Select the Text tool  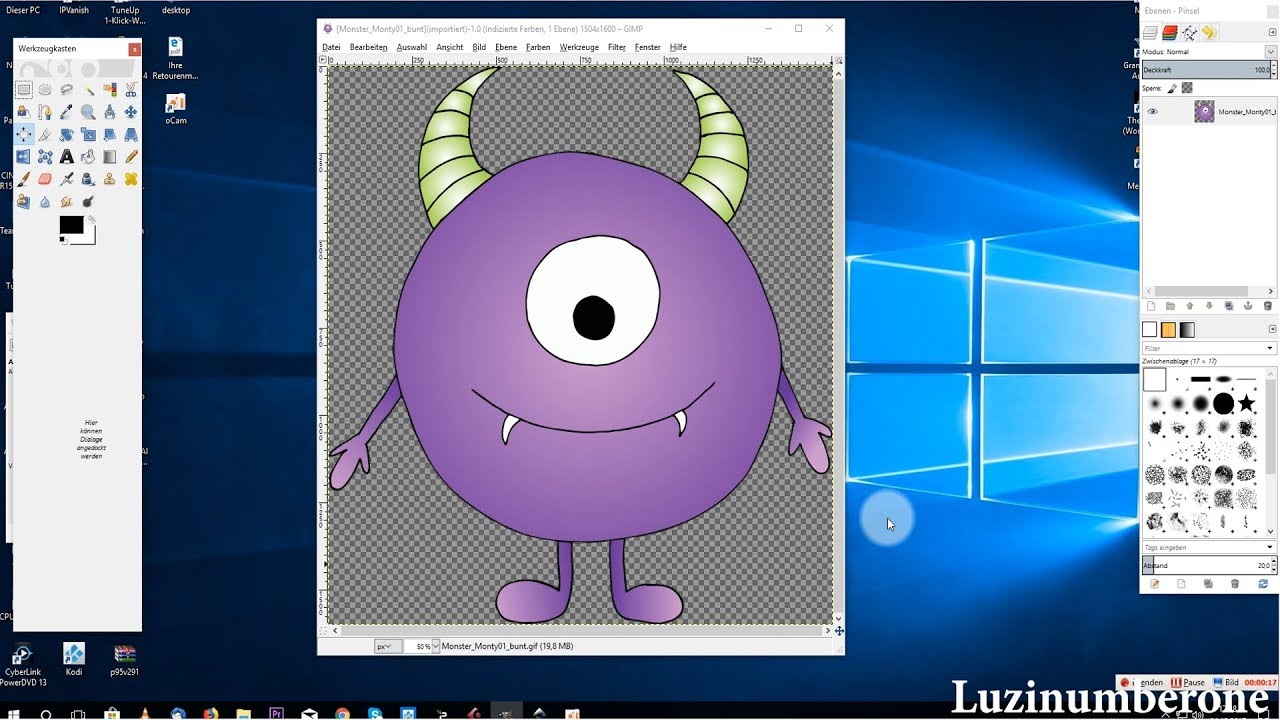(x=66, y=157)
